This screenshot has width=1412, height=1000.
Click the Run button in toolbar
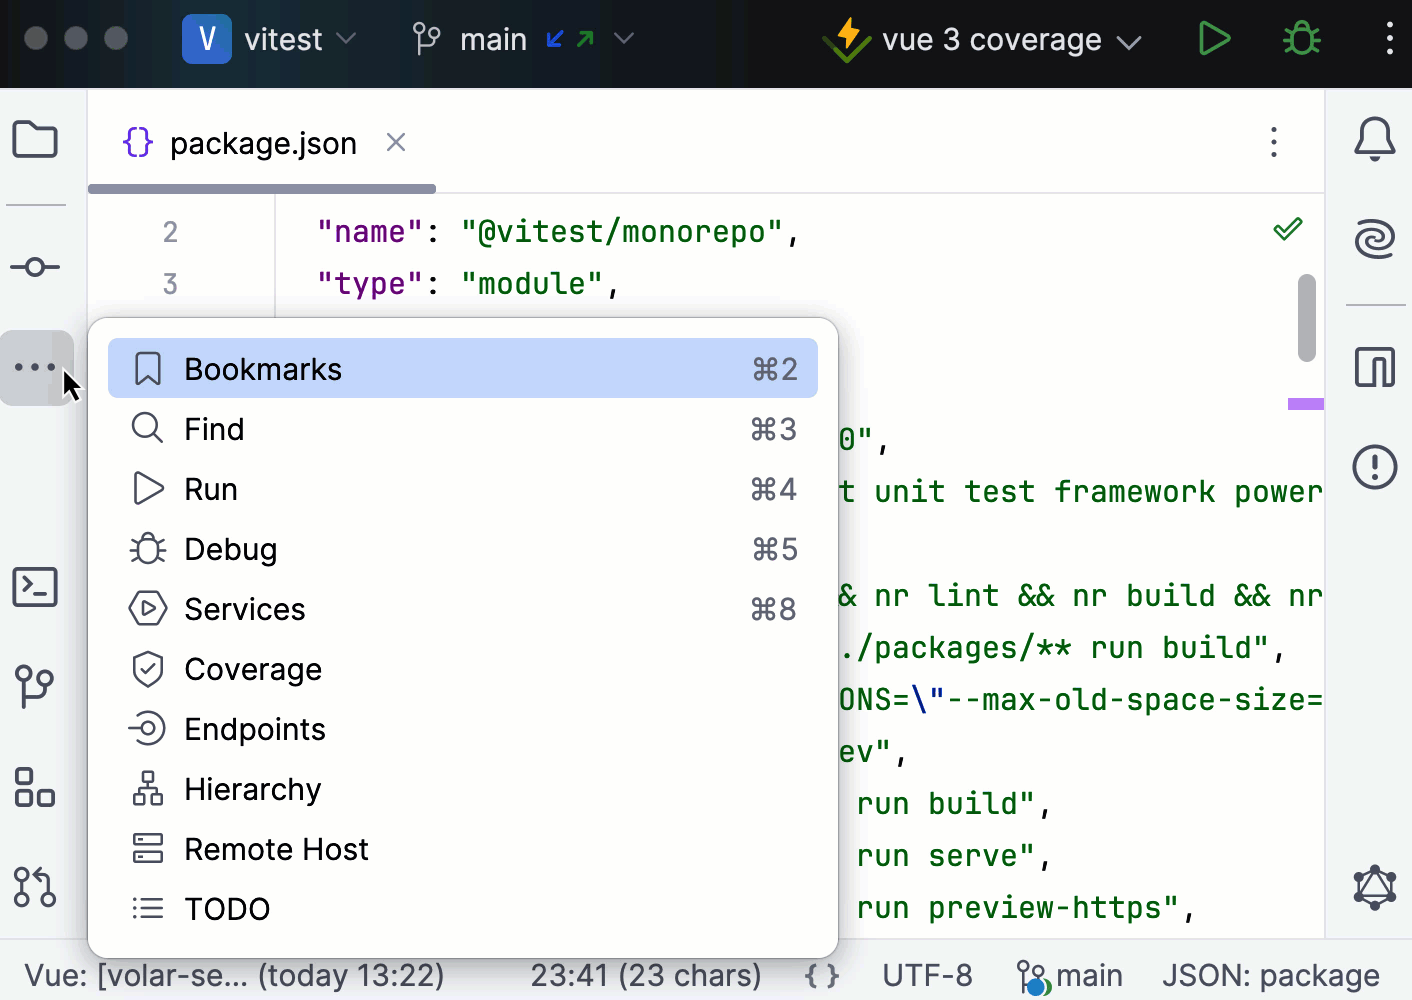point(1213,39)
